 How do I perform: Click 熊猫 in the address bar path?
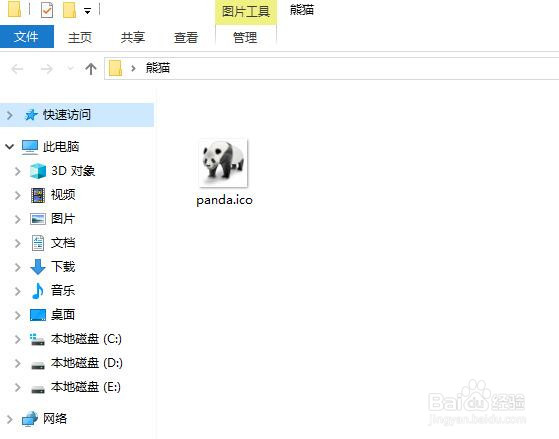158,68
